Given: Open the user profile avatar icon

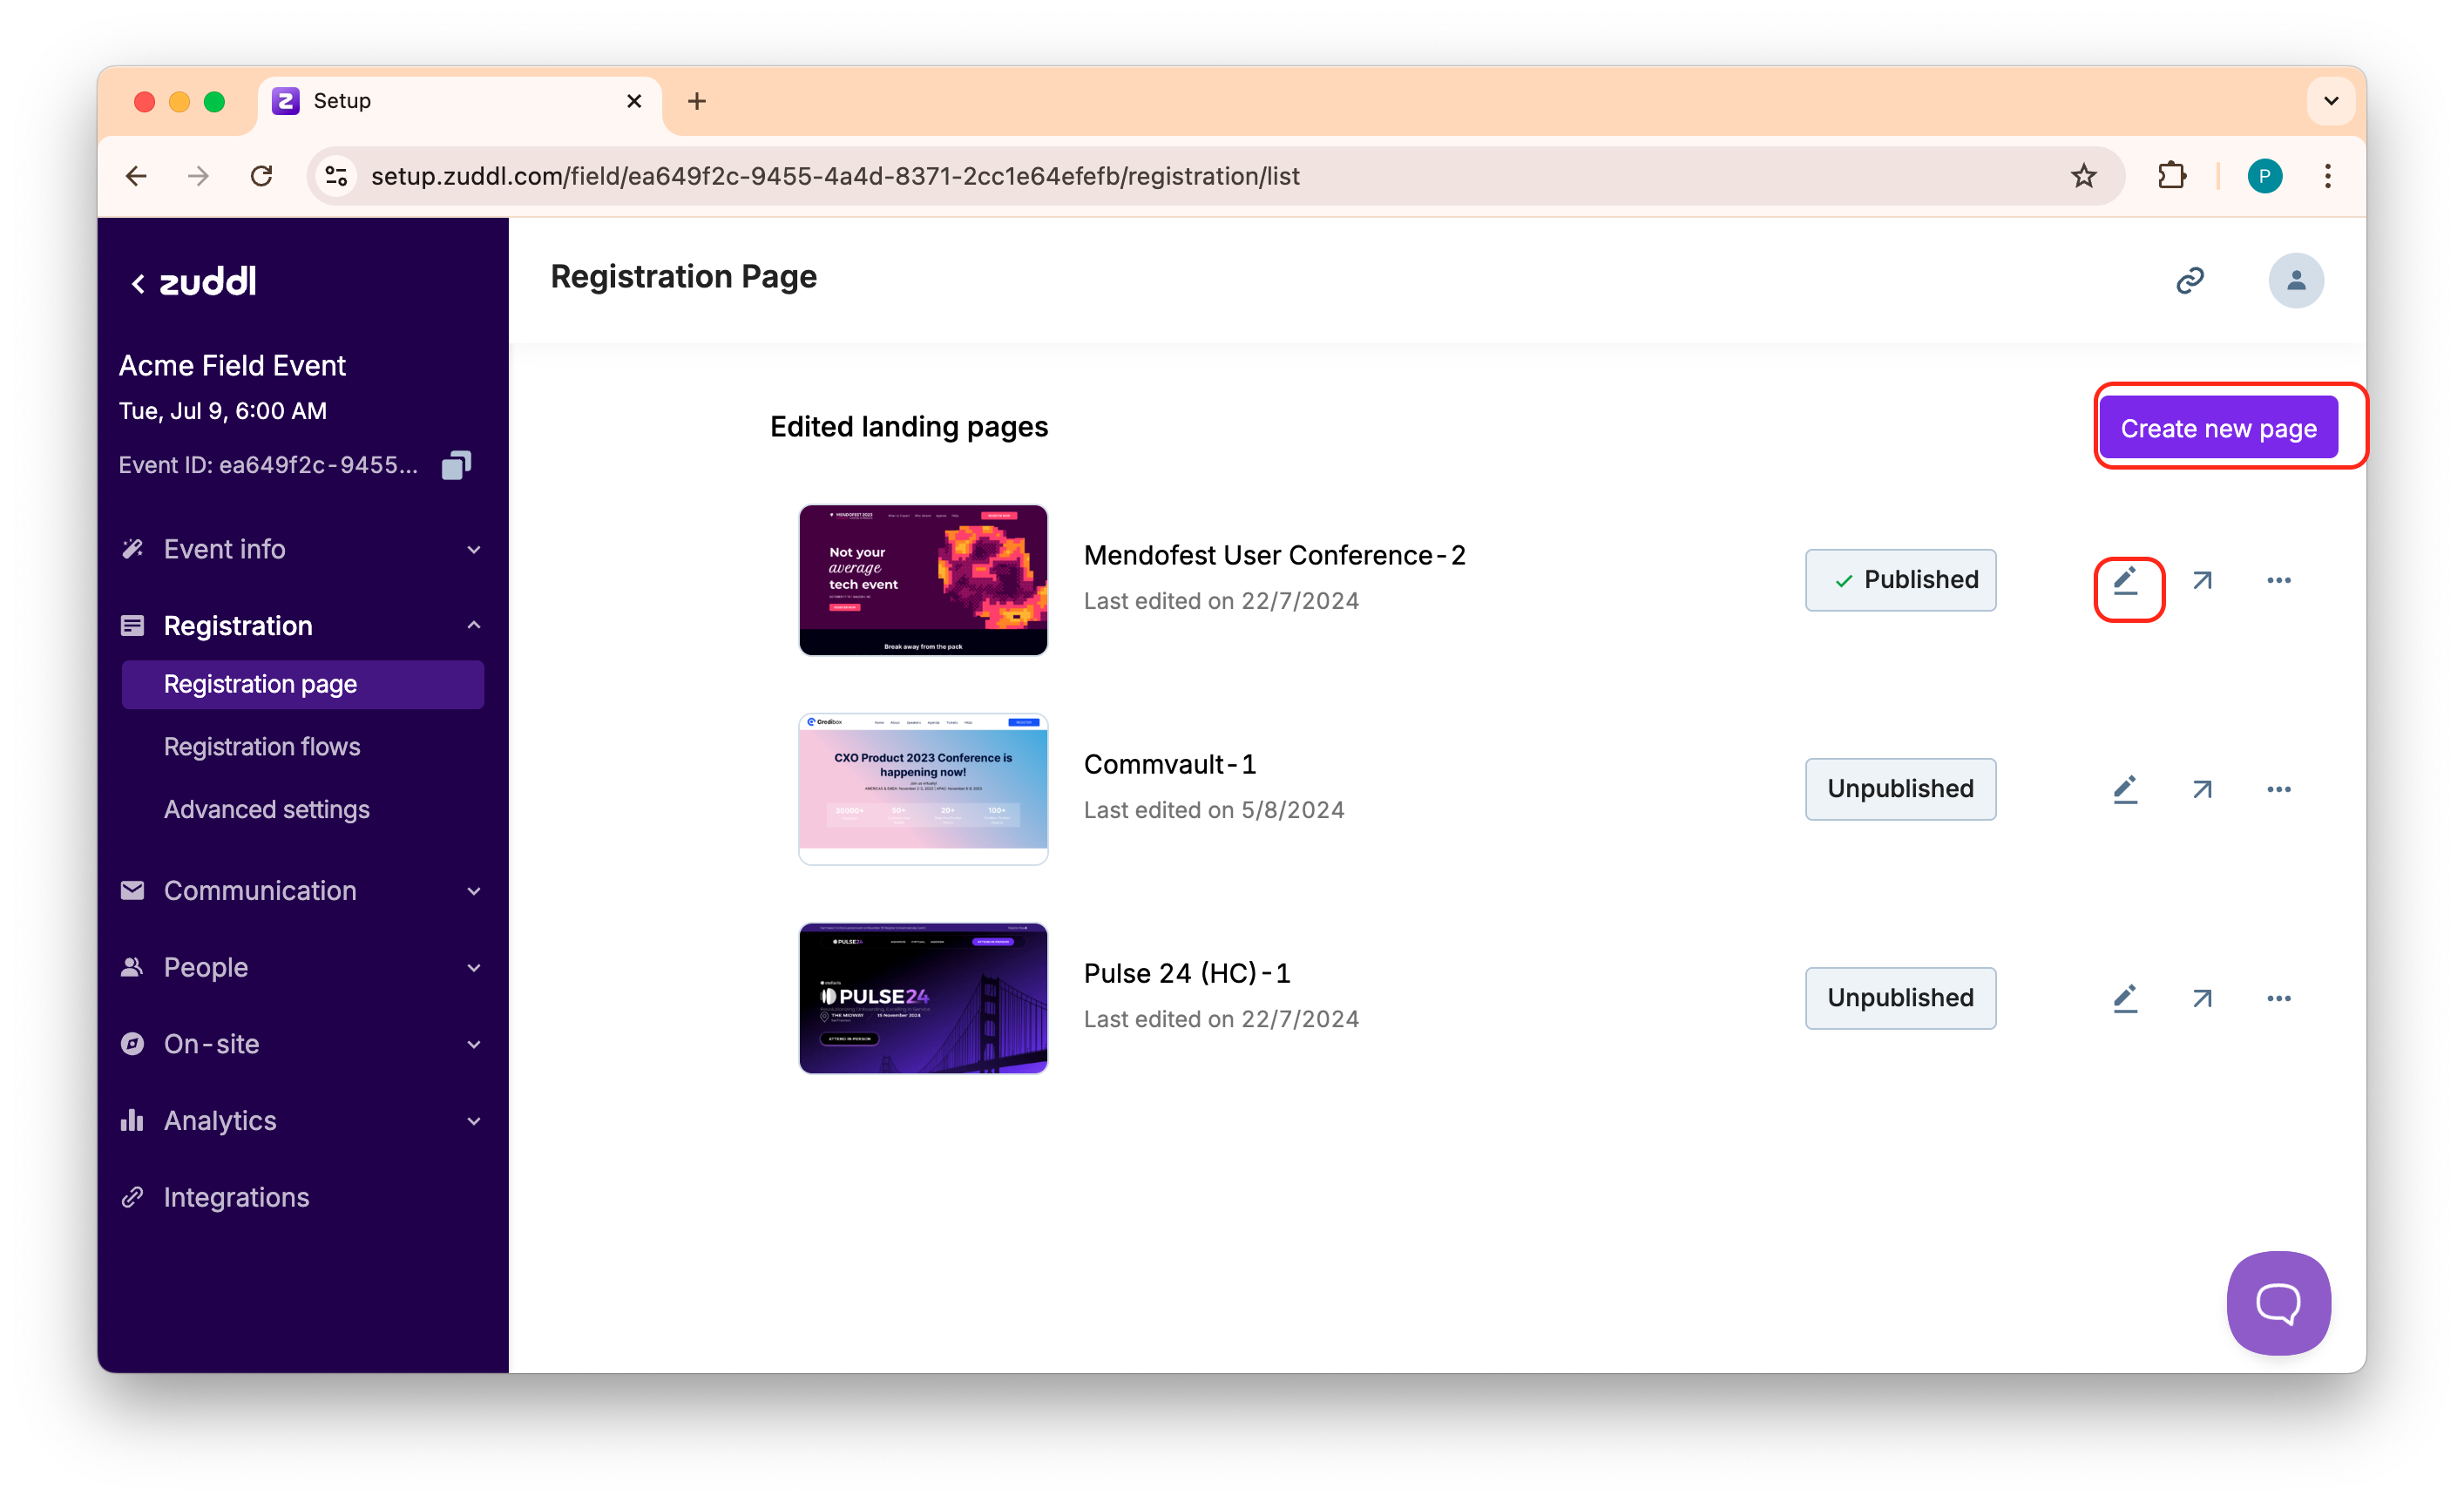Looking at the screenshot, I should click(x=2295, y=280).
